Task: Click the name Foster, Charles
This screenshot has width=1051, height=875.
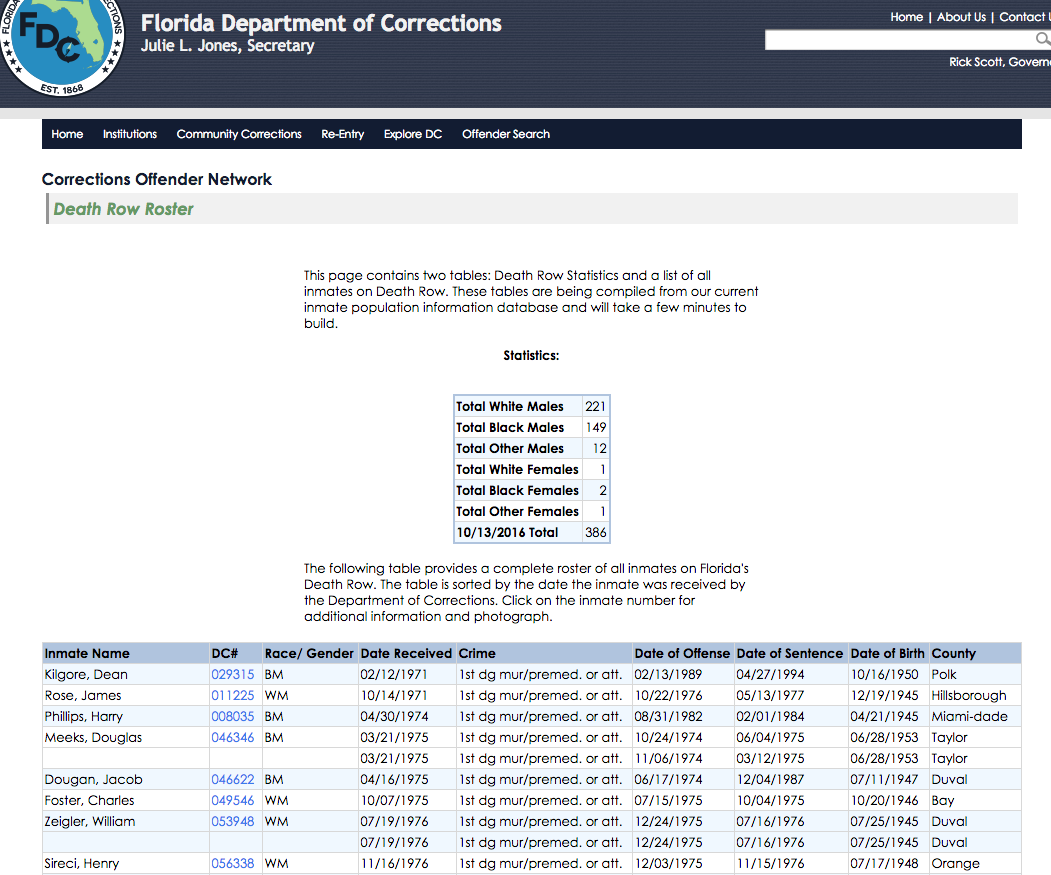Action: (89, 801)
